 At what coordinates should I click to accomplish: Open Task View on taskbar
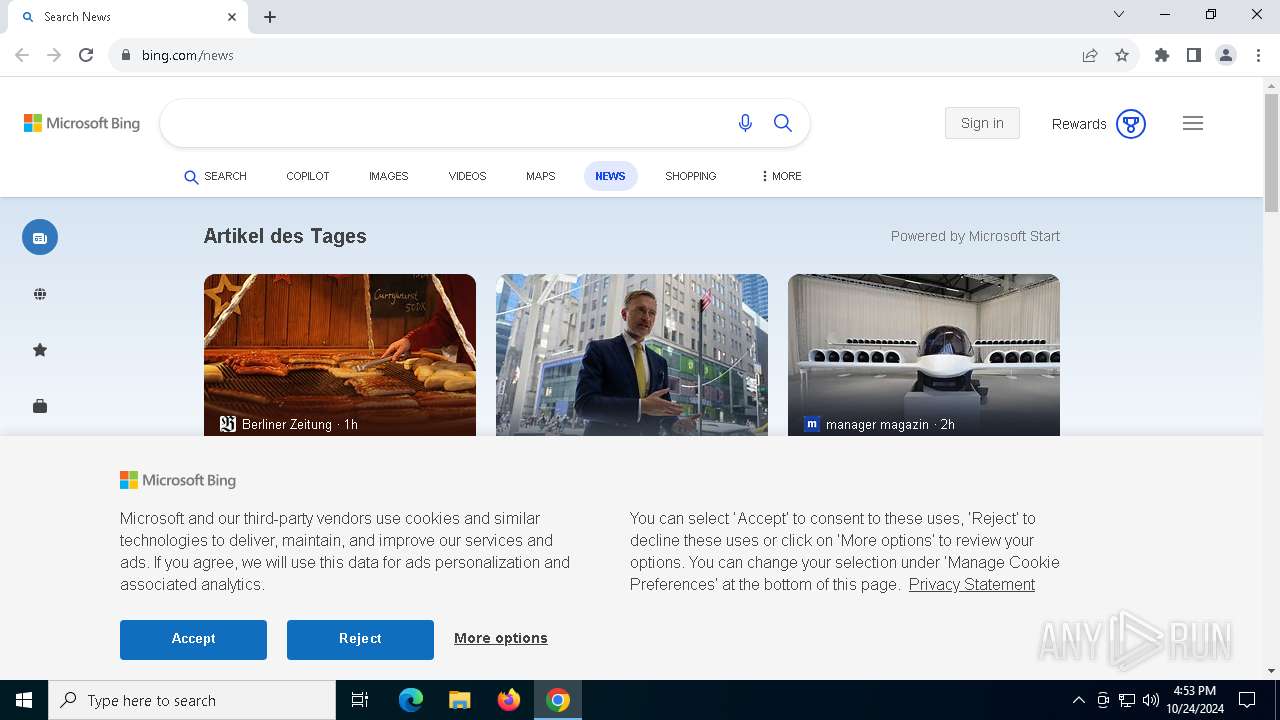pos(360,700)
